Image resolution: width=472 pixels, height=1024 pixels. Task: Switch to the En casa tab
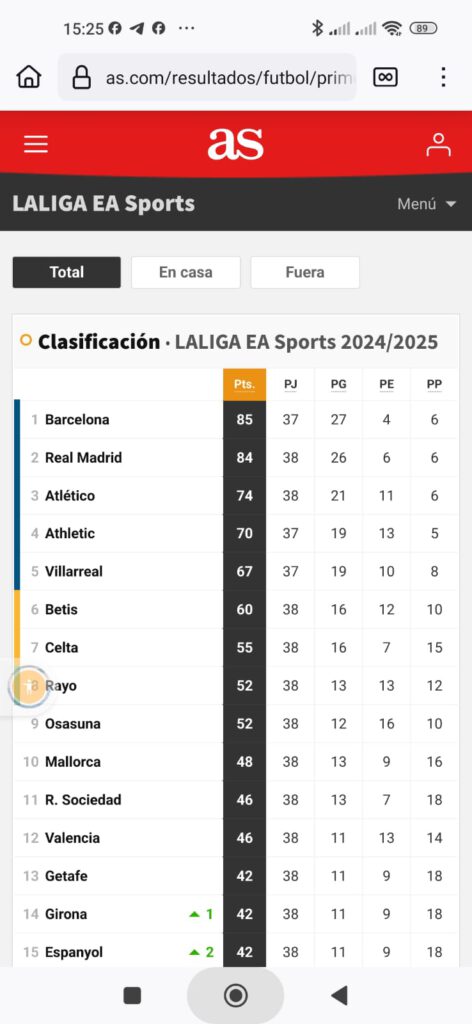(185, 272)
